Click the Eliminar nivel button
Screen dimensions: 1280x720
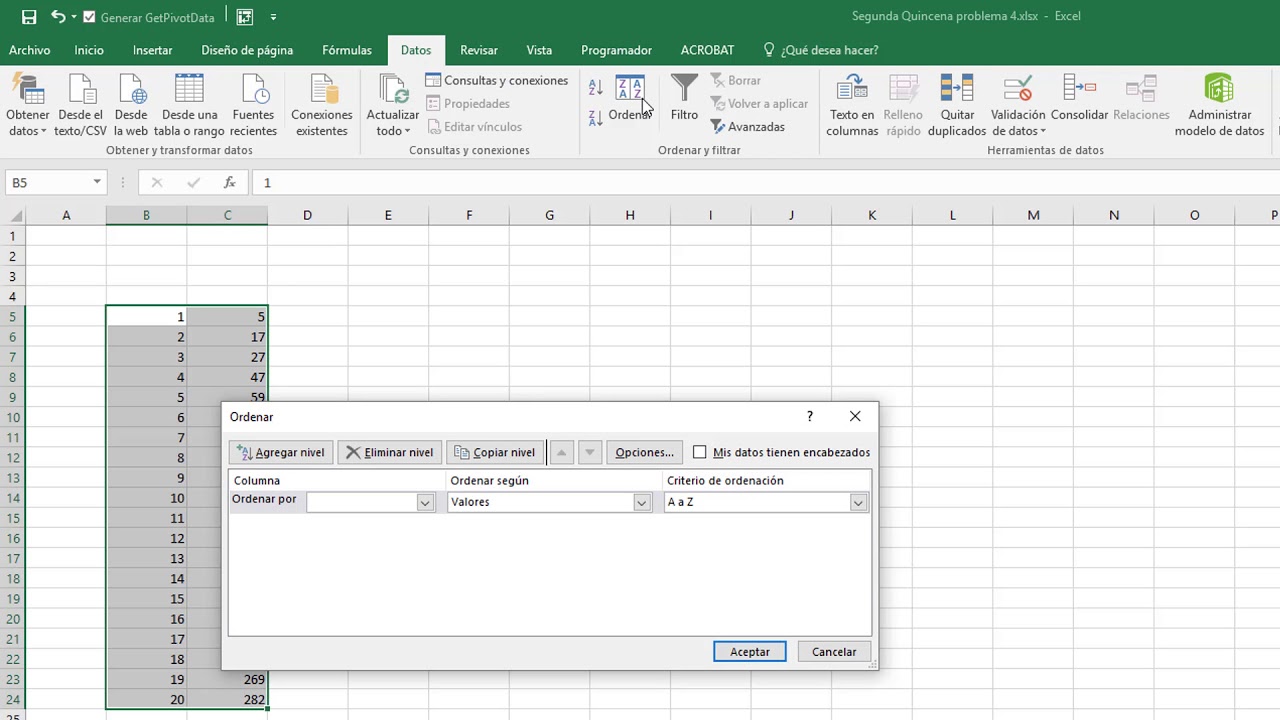[390, 452]
